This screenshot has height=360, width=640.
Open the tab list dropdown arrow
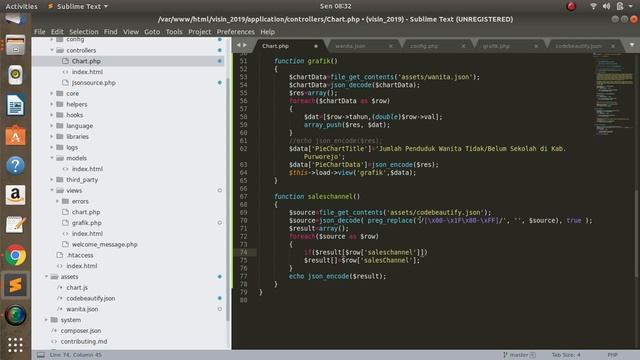point(631,45)
